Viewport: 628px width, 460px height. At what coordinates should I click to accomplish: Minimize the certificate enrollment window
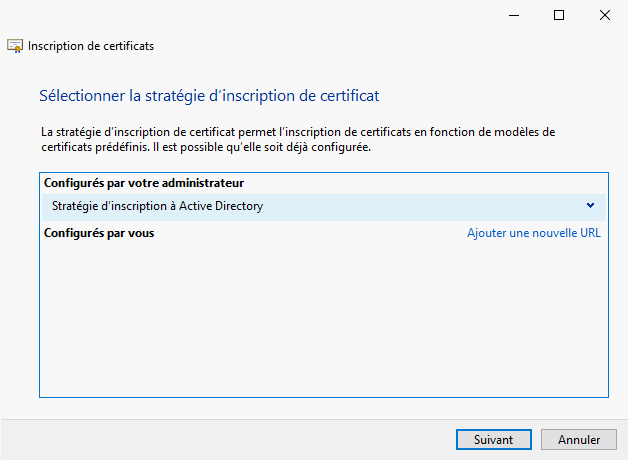click(513, 15)
